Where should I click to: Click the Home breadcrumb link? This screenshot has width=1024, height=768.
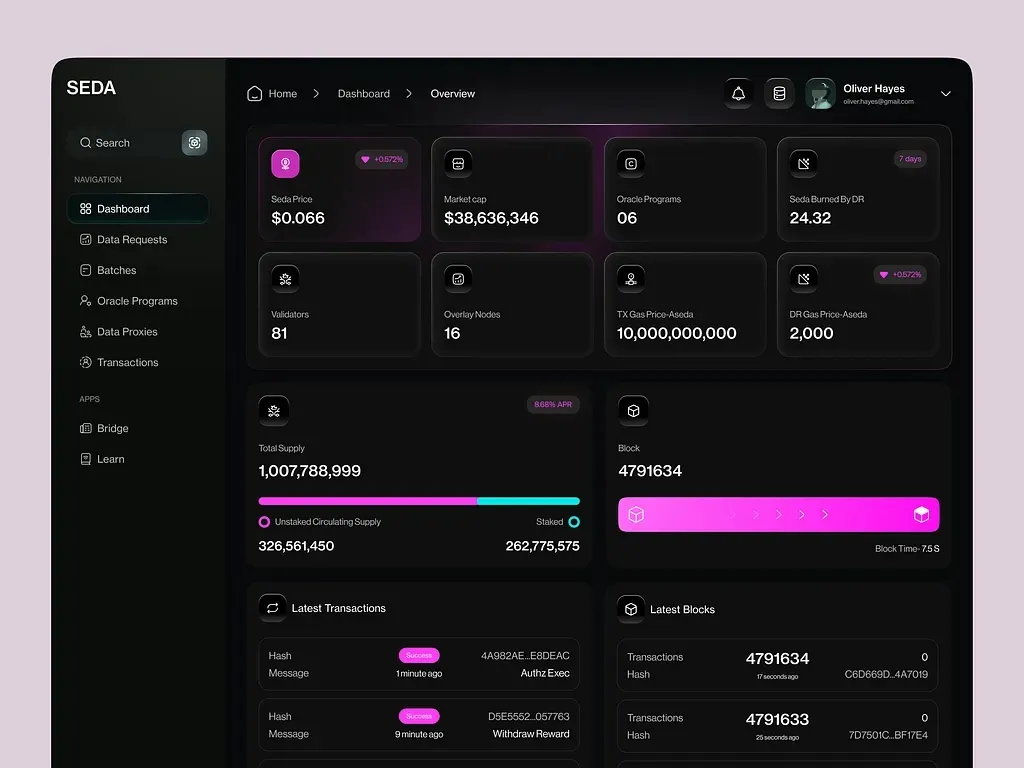(283, 93)
